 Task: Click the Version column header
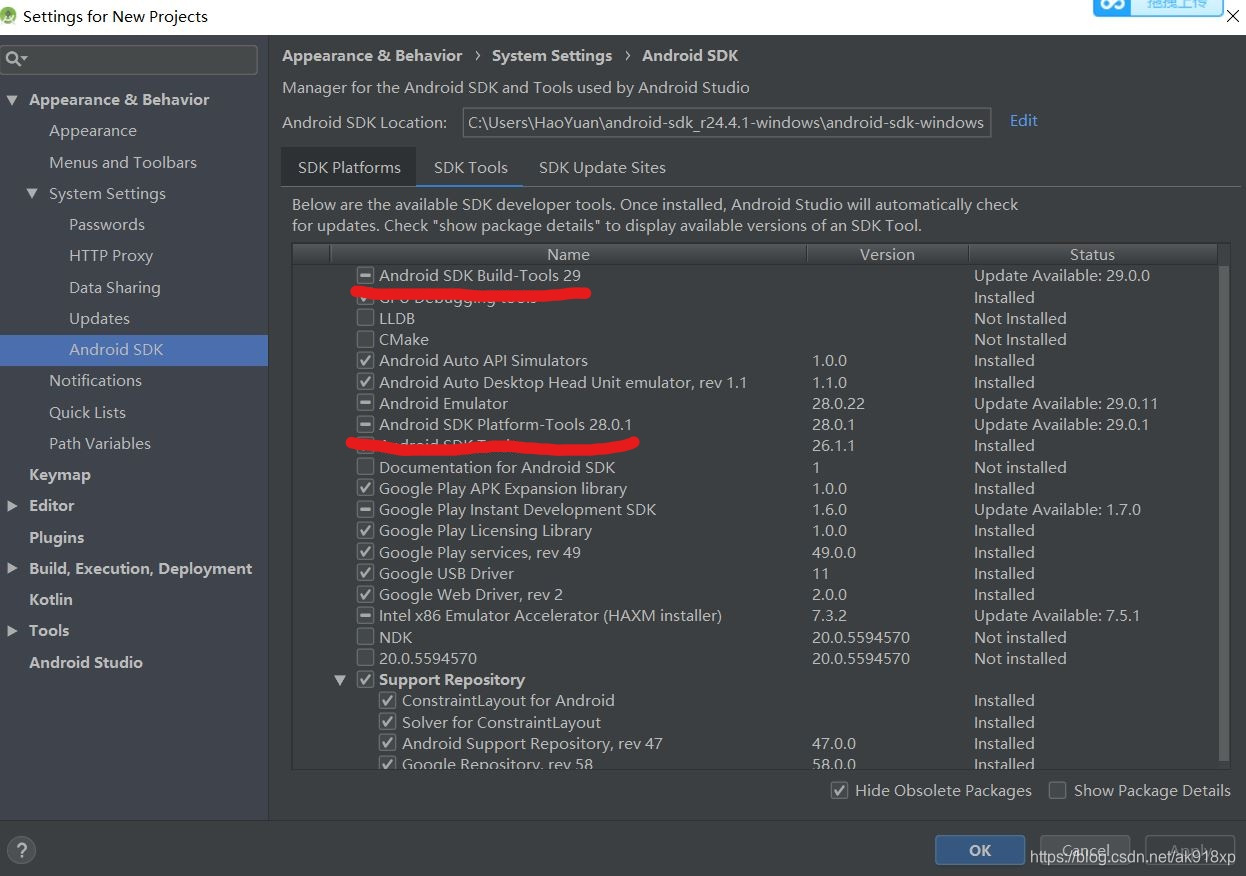[887, 255]
